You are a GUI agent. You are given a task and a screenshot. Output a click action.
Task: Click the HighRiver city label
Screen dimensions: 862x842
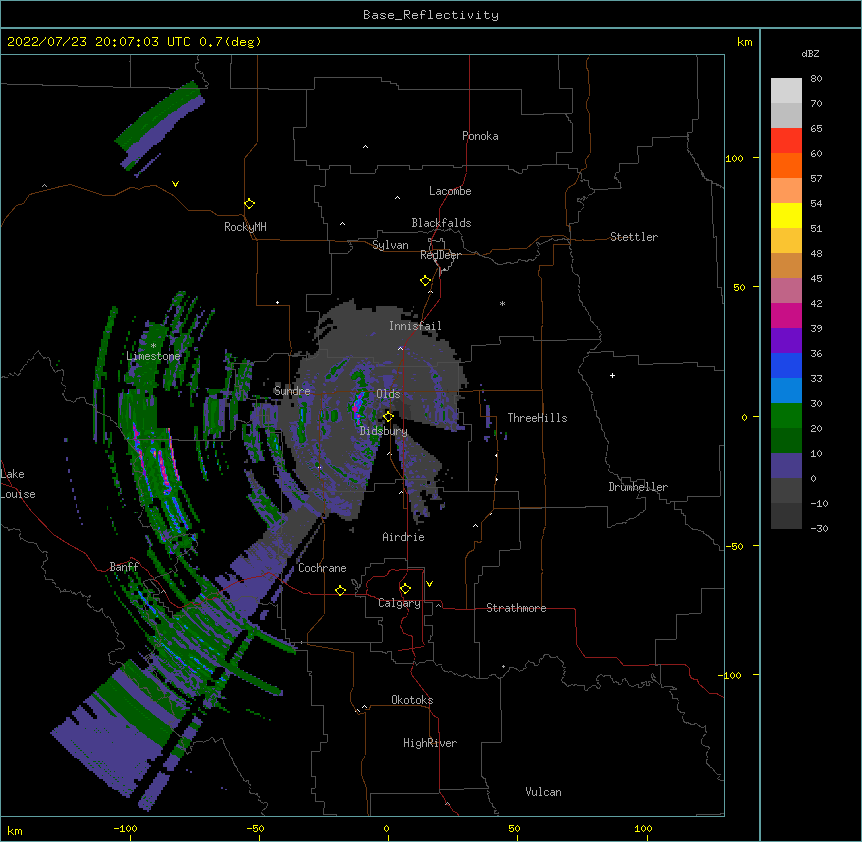pos(430,743)
